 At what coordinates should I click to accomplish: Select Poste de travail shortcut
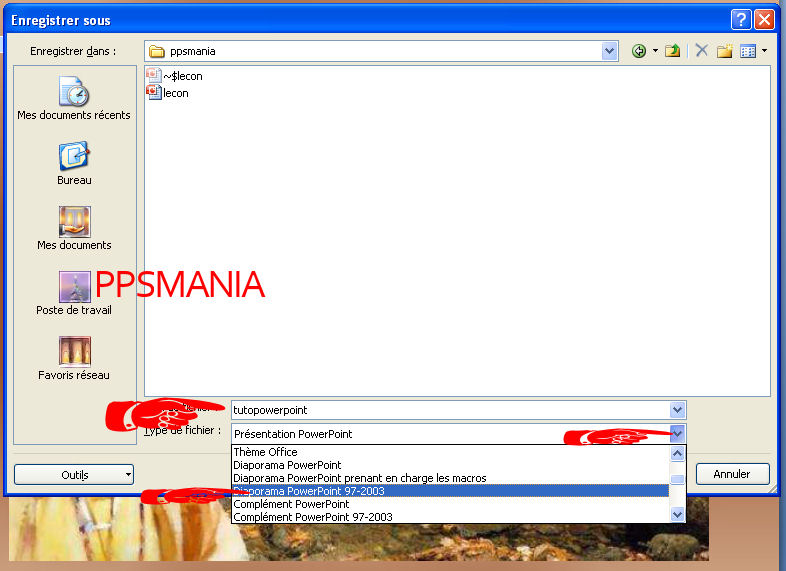[x=74, y=293]
